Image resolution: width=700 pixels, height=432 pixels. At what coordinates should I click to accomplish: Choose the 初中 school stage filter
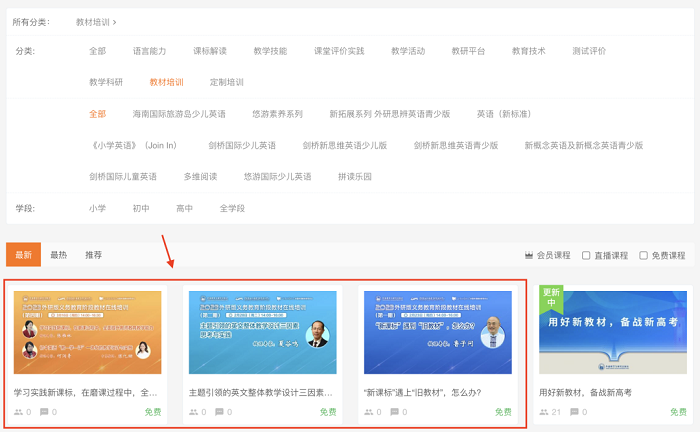coord(140,208)
